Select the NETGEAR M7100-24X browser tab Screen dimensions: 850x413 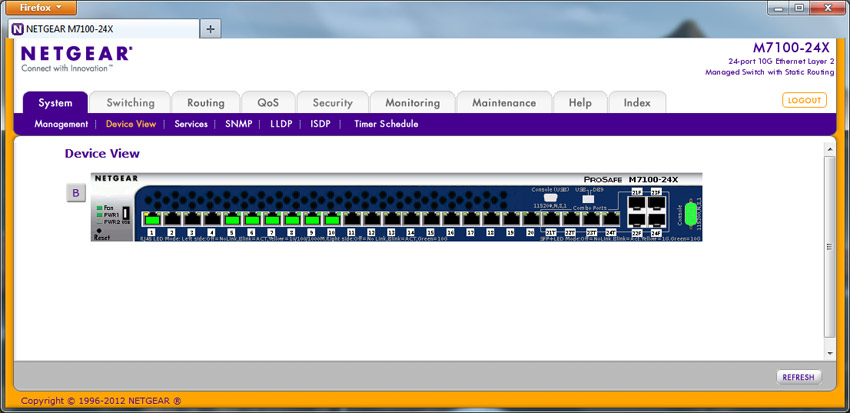coord(104,29)
